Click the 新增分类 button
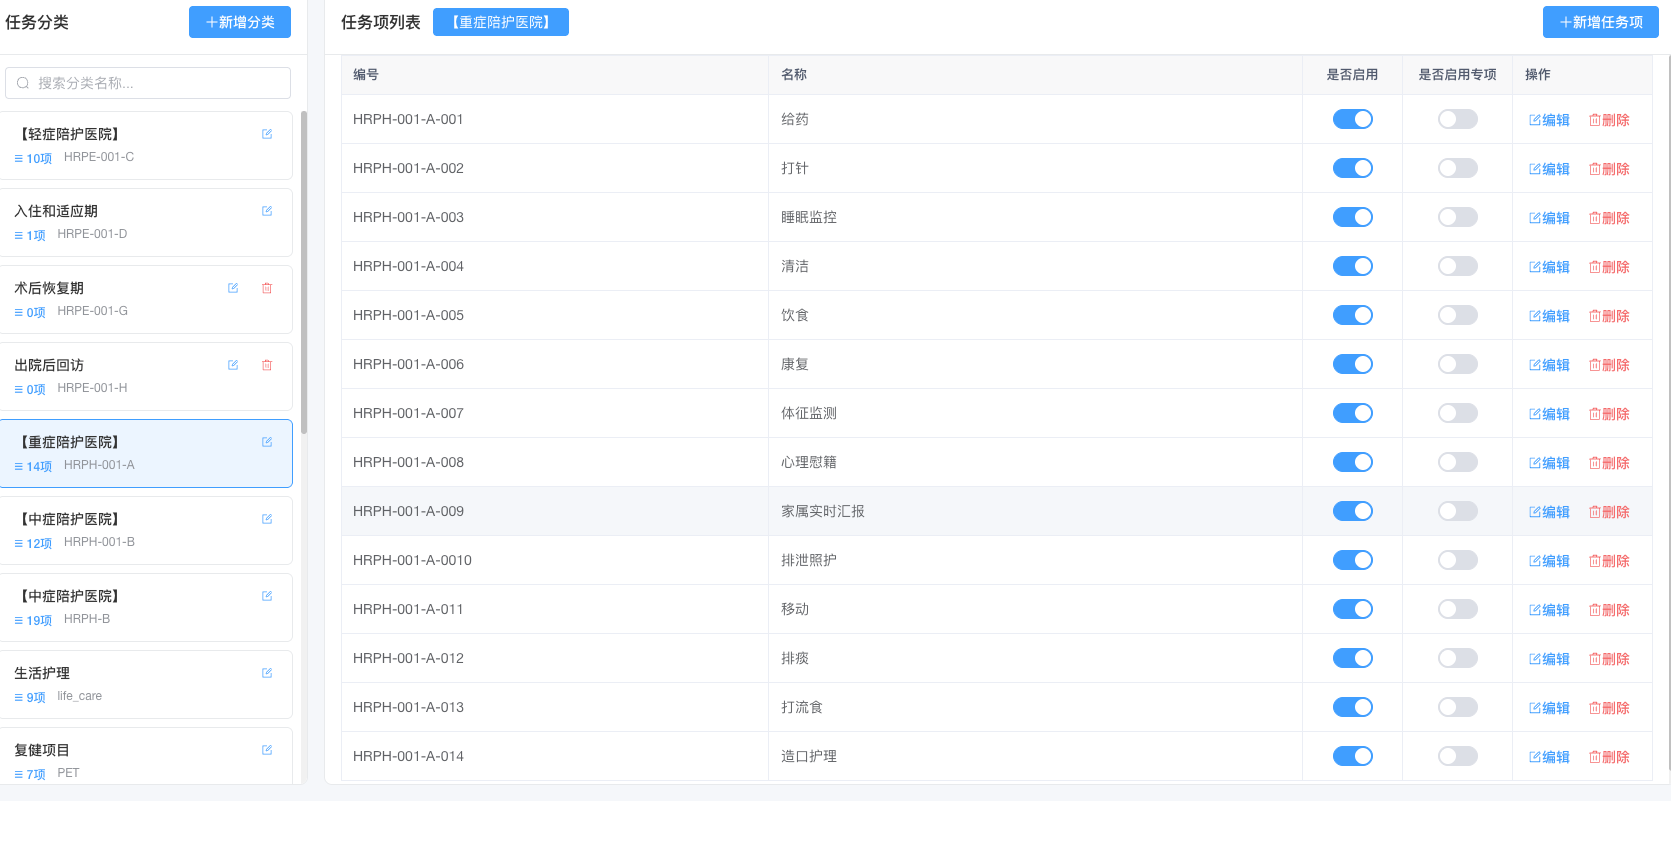Image resolution: width=1671 pixels, height=842 pixels. [240, 22]
